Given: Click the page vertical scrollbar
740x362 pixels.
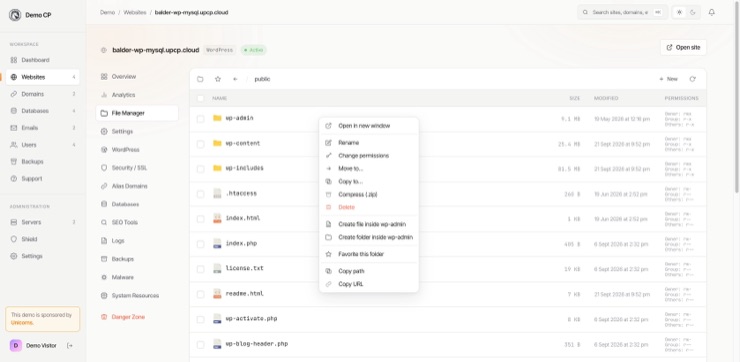Looking at the screenshot, I should point(738,96).
